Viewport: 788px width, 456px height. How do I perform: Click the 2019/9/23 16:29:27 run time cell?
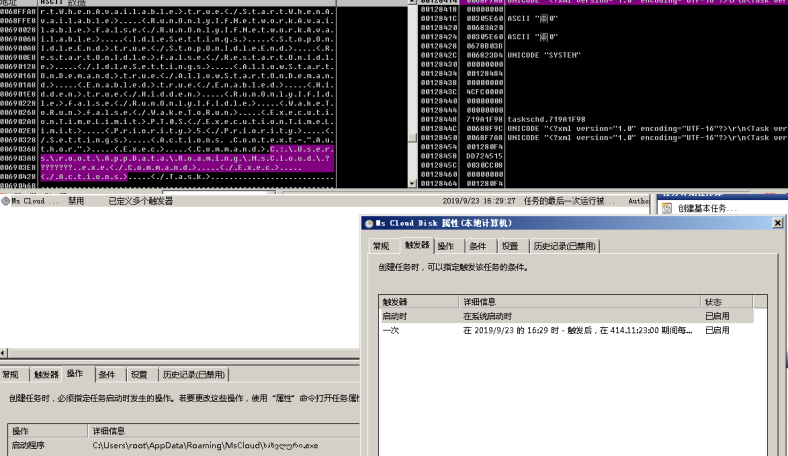(x=478, y=201)
